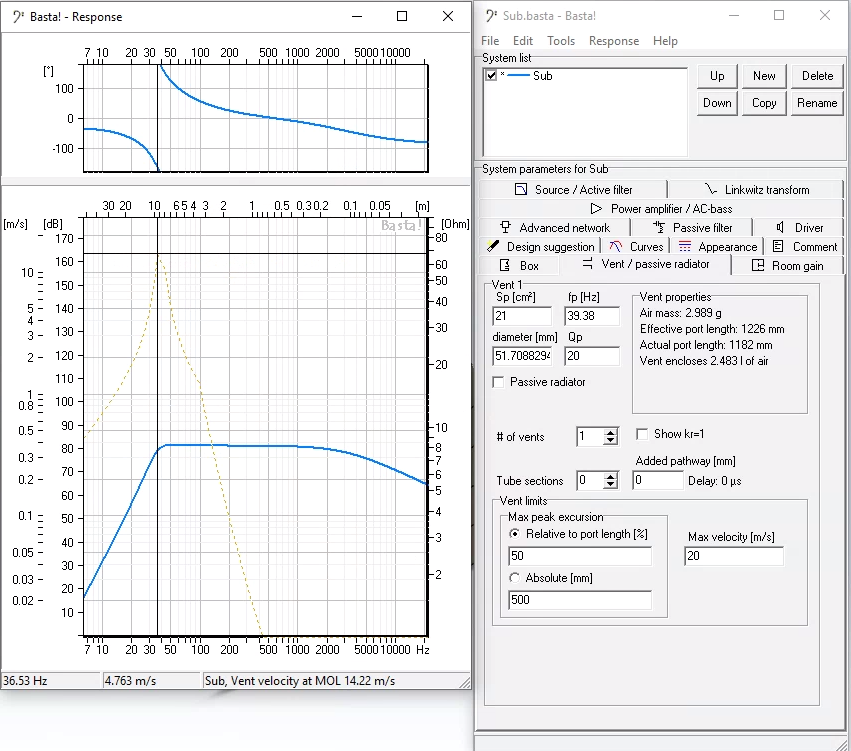Switch to the Passive filter tab
Viewport: 851px width, 751px height.
tap(691, 227)
